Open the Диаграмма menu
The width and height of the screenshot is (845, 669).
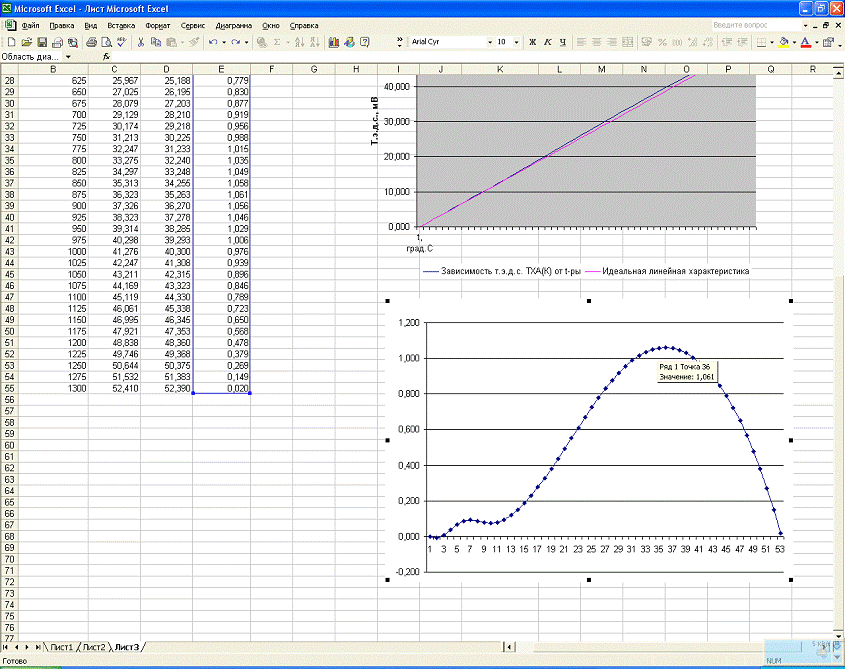click(x=233, y=24)
